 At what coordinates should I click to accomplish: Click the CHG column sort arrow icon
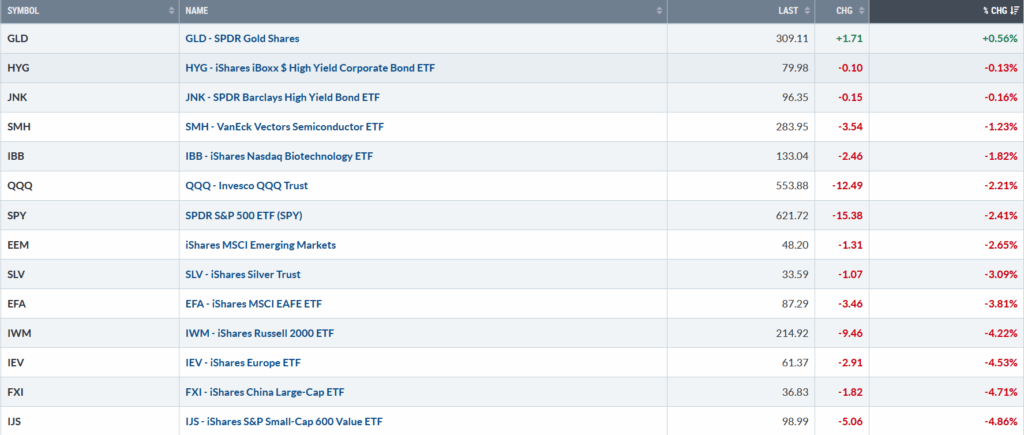click(x=861, y=11)
